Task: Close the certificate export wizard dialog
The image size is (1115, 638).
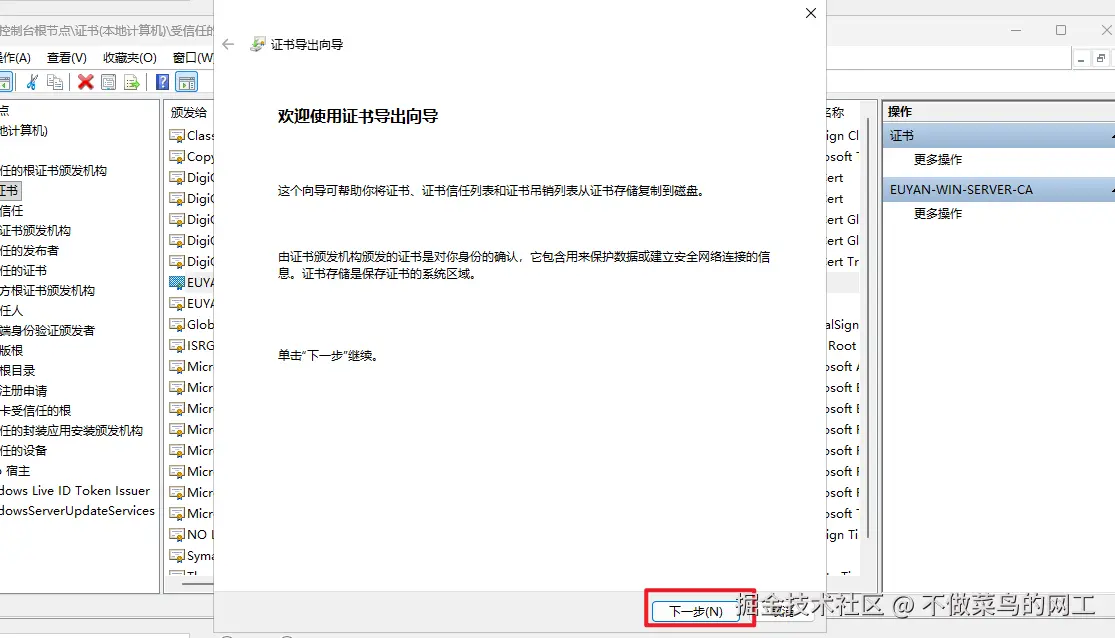Action: [811, 13]
